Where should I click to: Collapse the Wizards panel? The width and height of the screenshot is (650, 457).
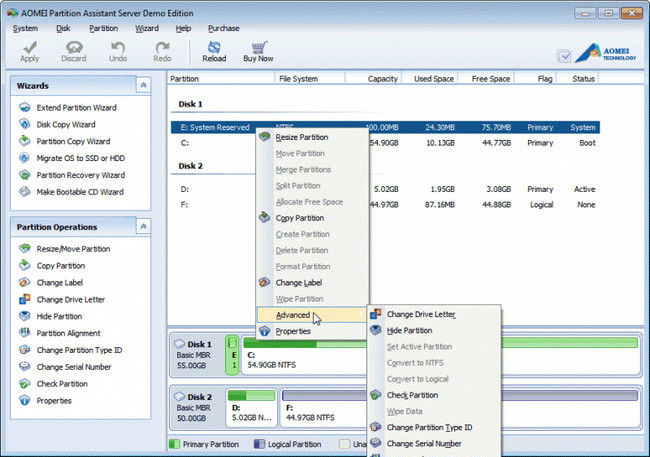pyautogui.click(x=144, y=86)
